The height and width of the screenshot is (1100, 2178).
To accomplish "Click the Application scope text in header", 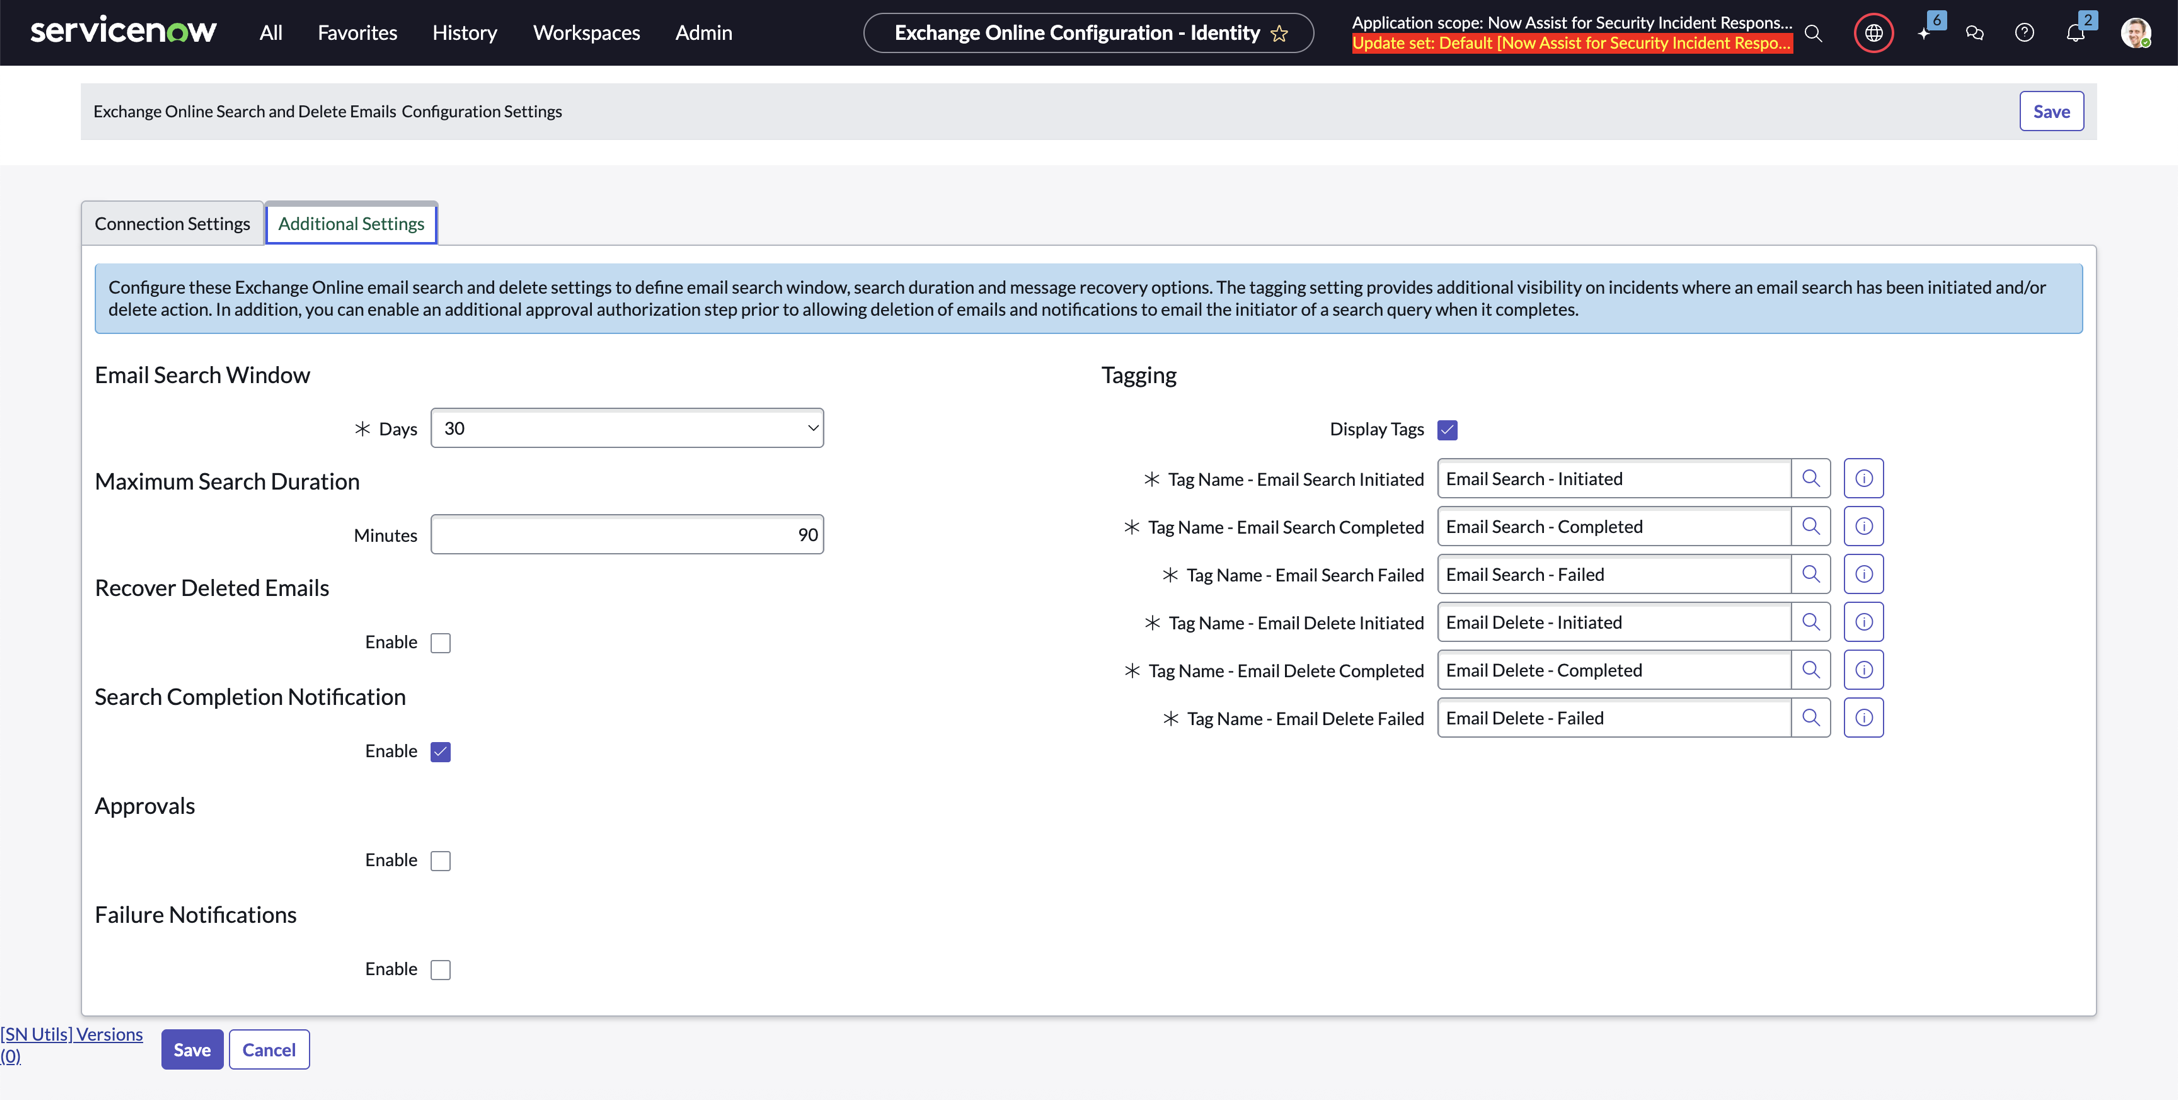I will pos(1571,22).
